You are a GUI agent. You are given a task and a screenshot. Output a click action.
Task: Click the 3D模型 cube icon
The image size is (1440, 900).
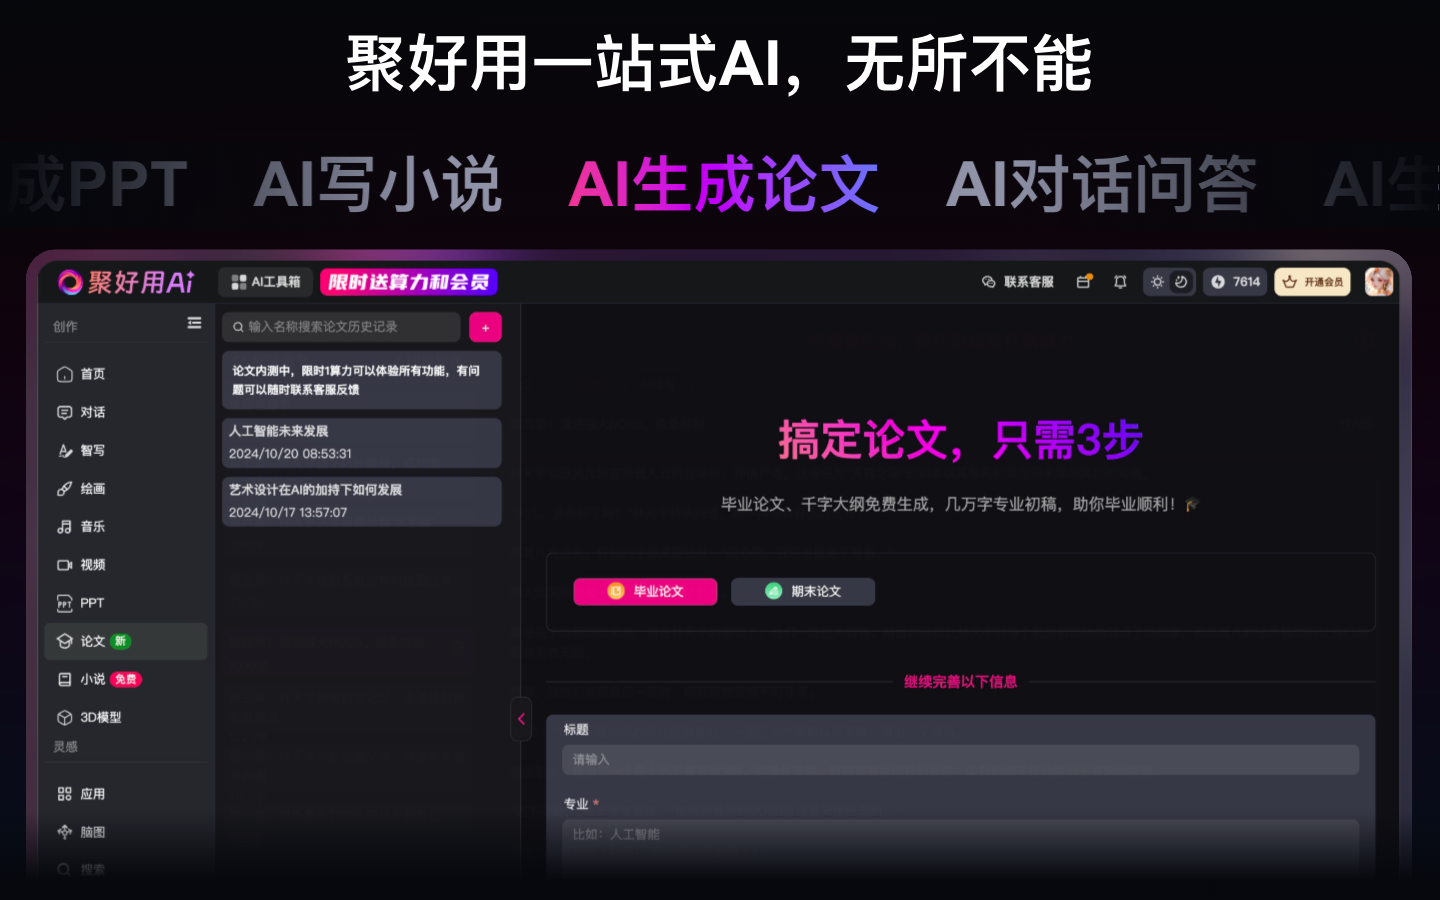65,717
